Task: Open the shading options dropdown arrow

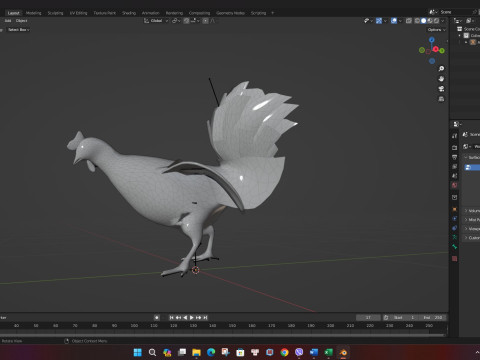Action: click(443, 21)
